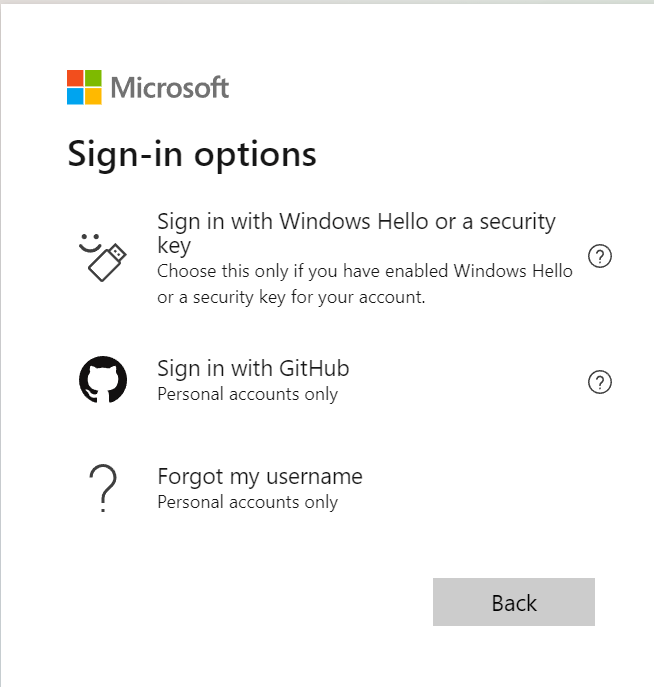Click the large question mark icon
The image size is (654, 687).
tap(103, 488)
